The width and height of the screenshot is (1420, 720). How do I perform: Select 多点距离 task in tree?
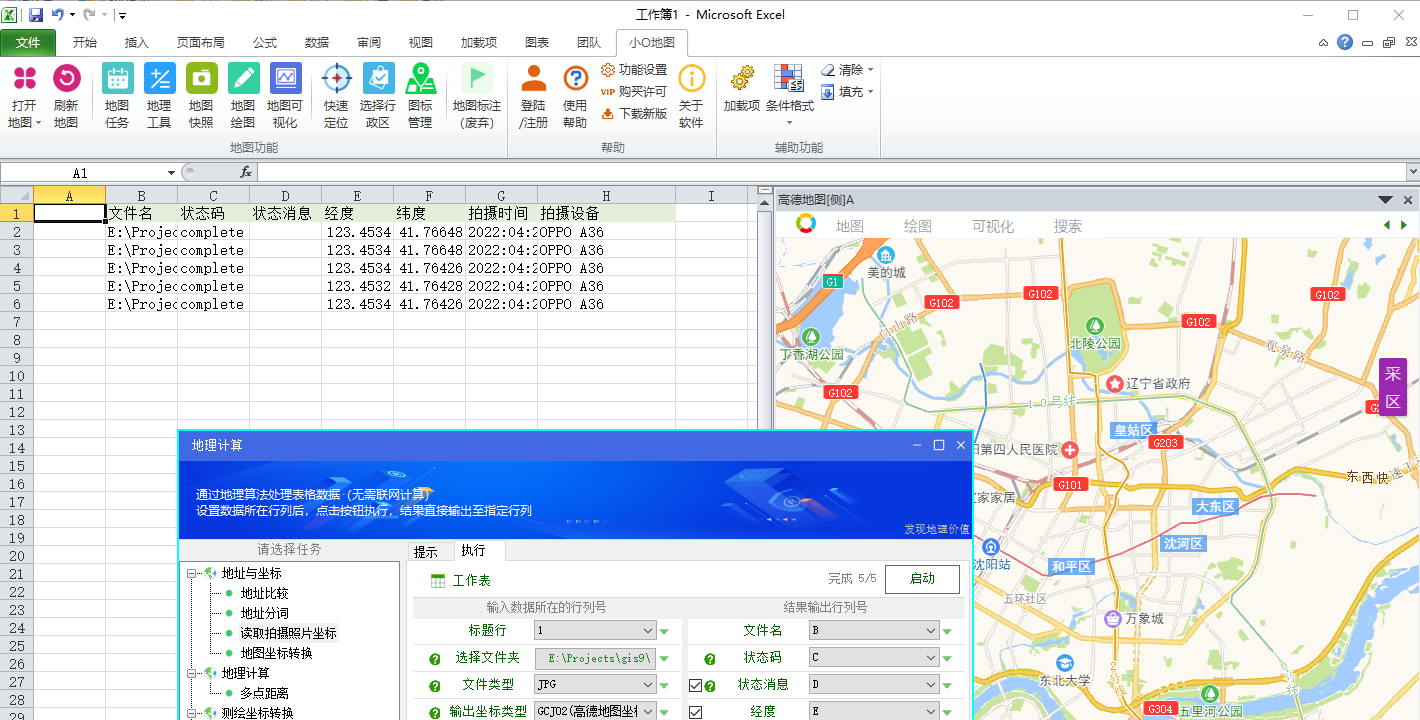(264, 693)
